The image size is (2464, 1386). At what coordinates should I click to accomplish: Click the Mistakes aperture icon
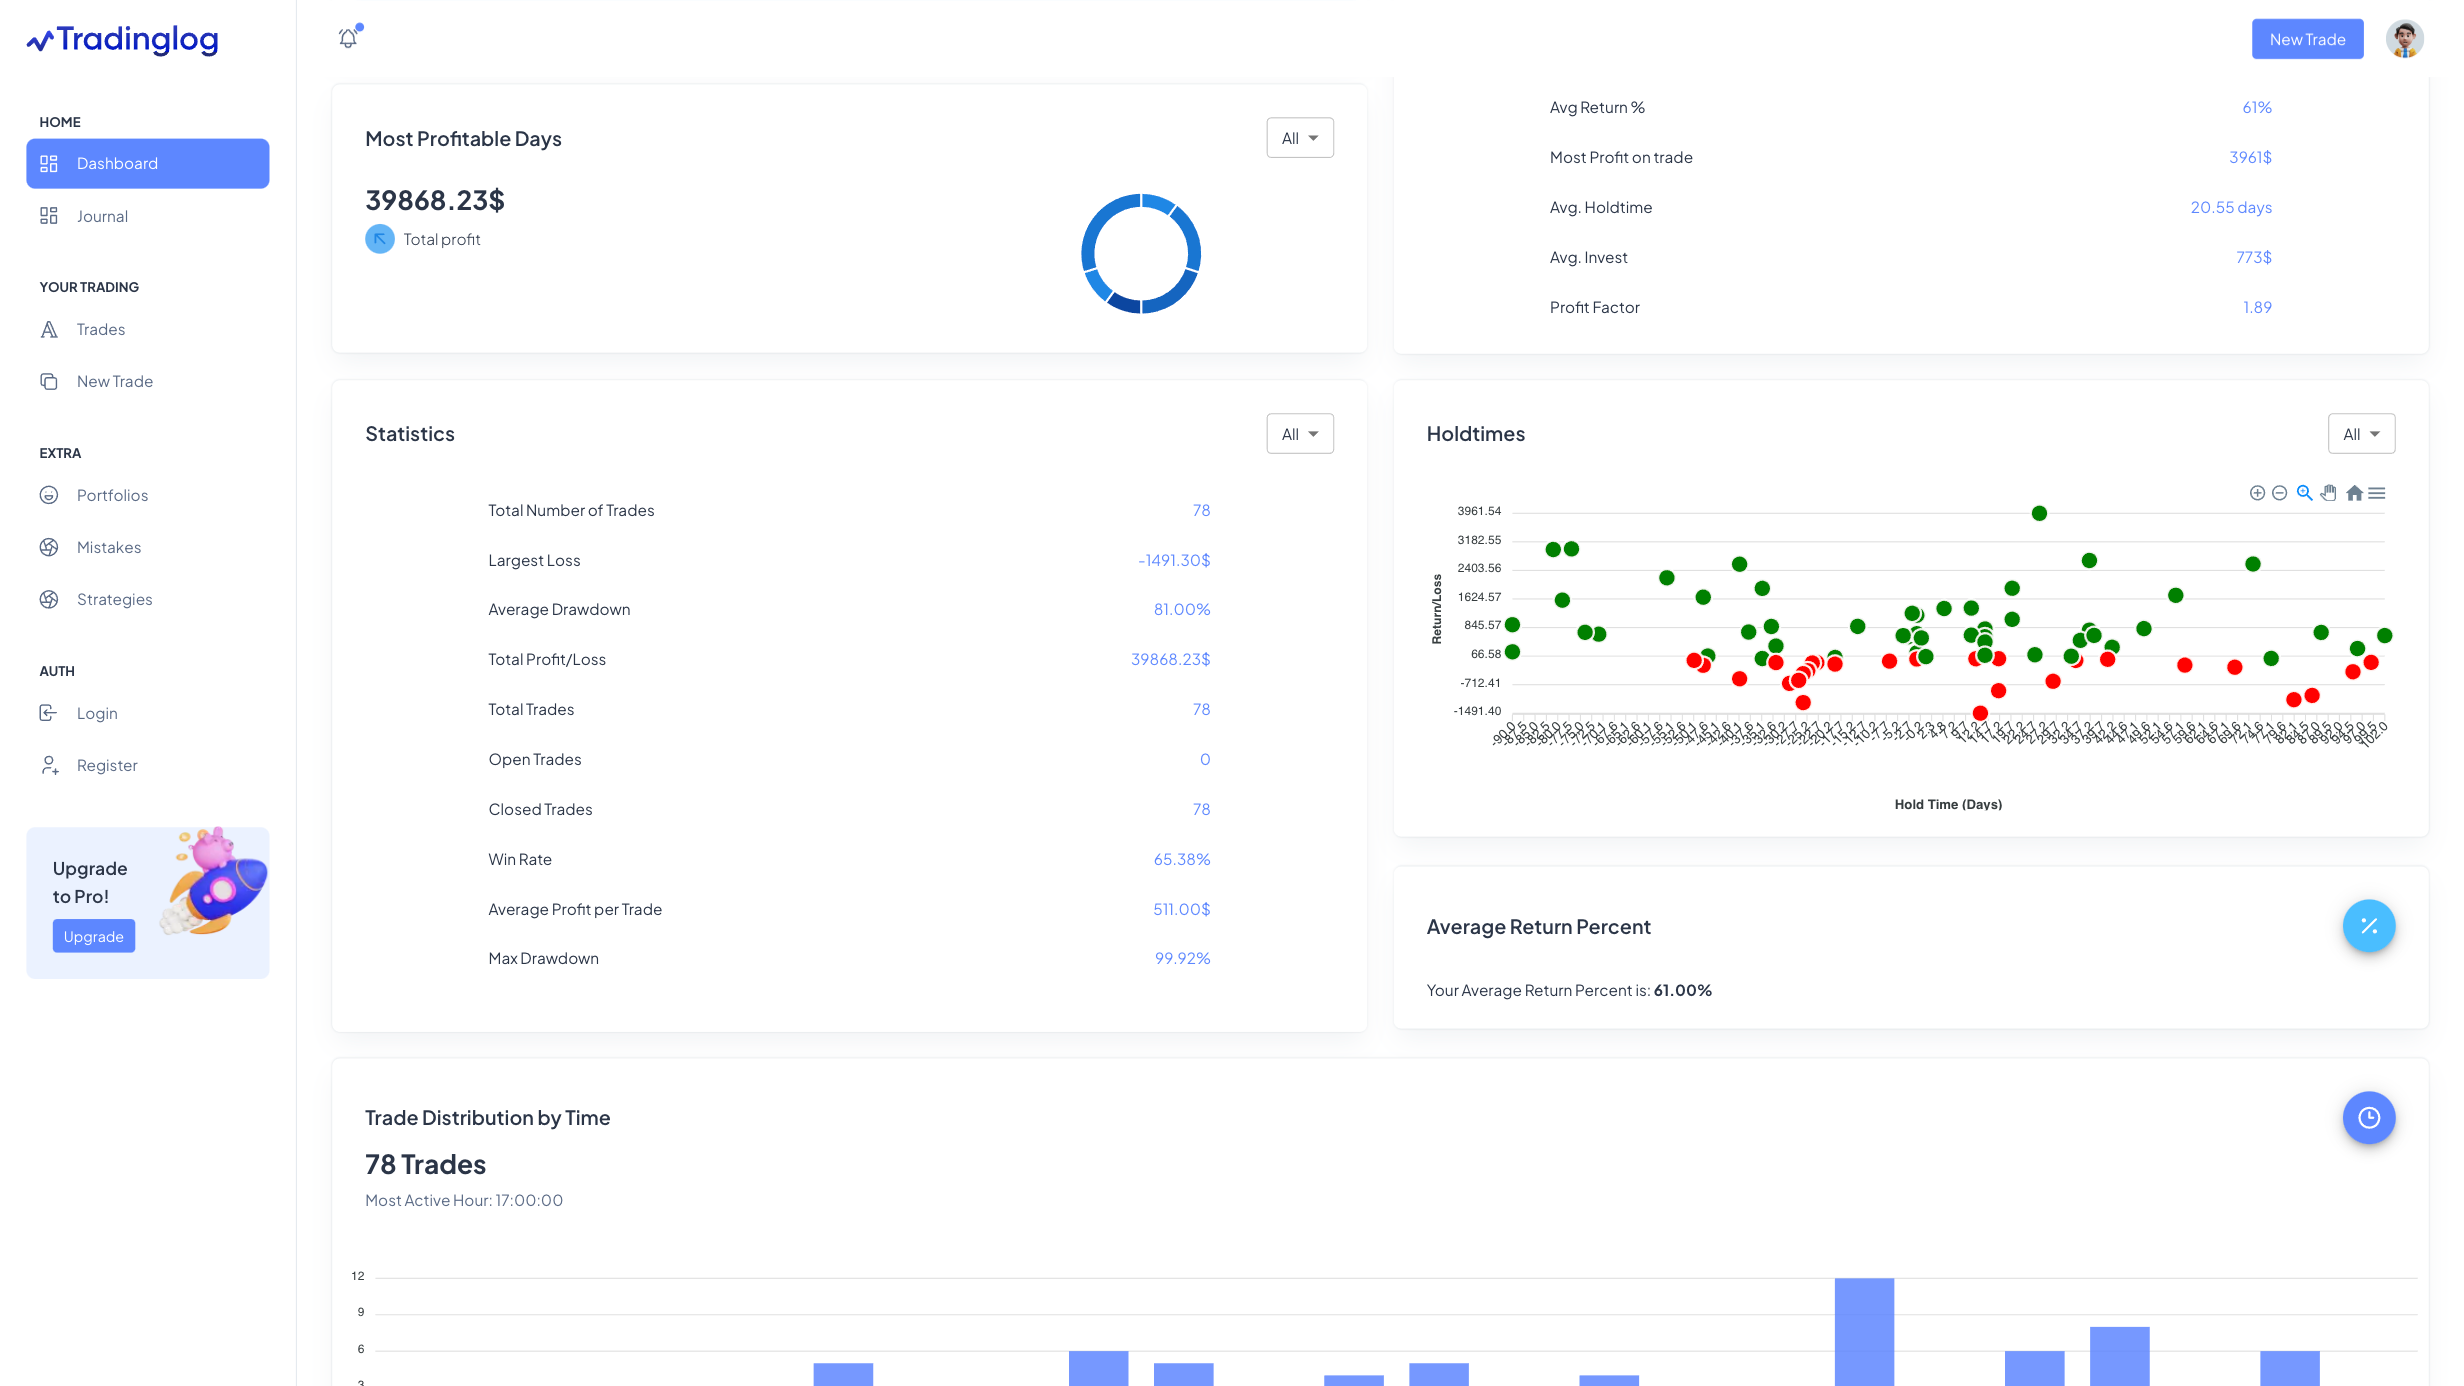49,547
